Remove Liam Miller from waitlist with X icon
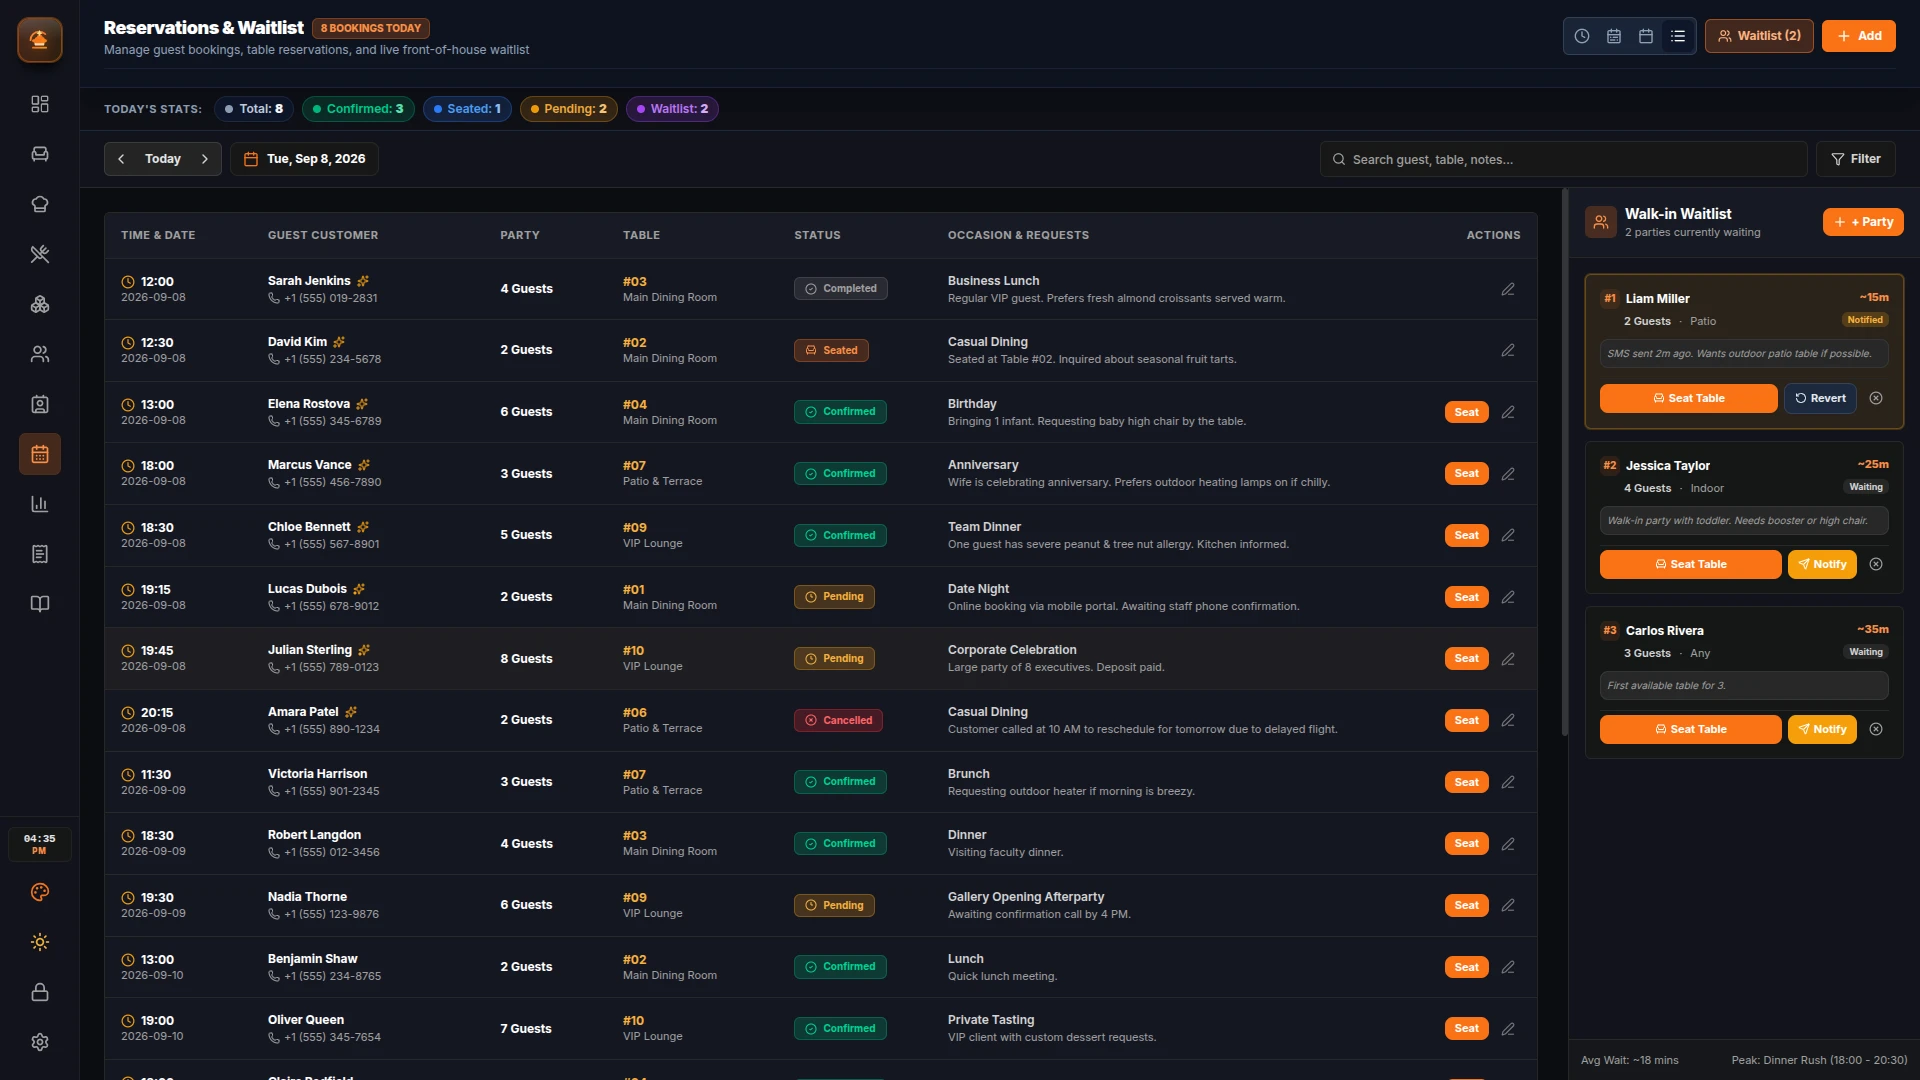Screen dimensions: 1920x1080 pyautogui.click(x=1876, y=398)
